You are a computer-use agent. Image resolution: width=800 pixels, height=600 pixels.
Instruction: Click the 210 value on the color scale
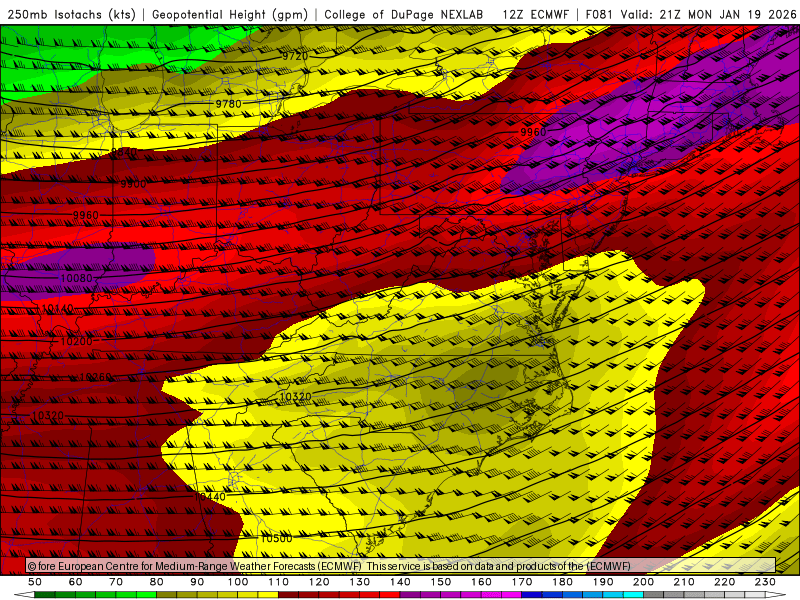[684, 582]
